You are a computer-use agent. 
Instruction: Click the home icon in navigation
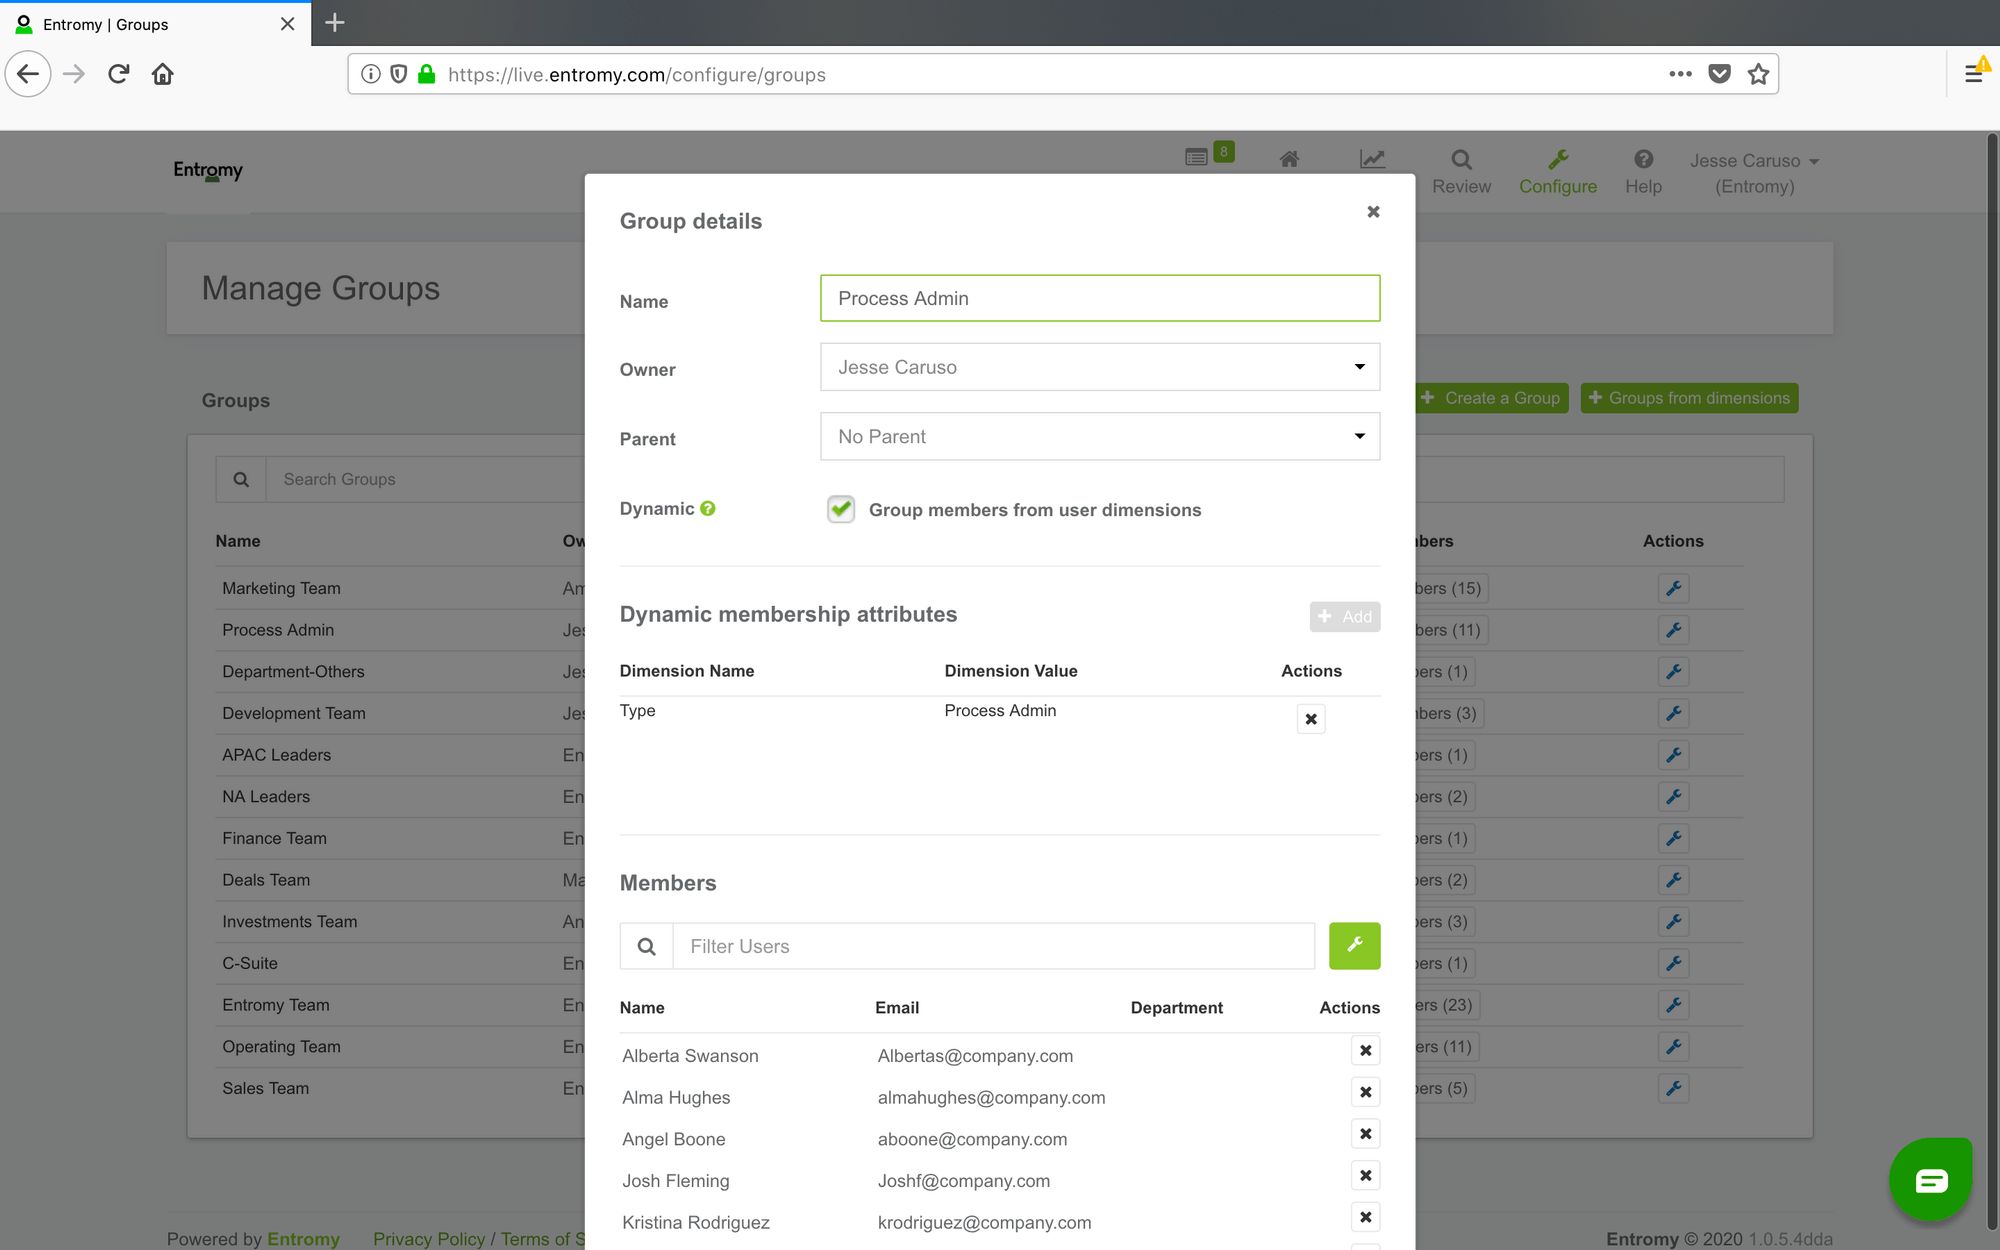click(1289, 159)
